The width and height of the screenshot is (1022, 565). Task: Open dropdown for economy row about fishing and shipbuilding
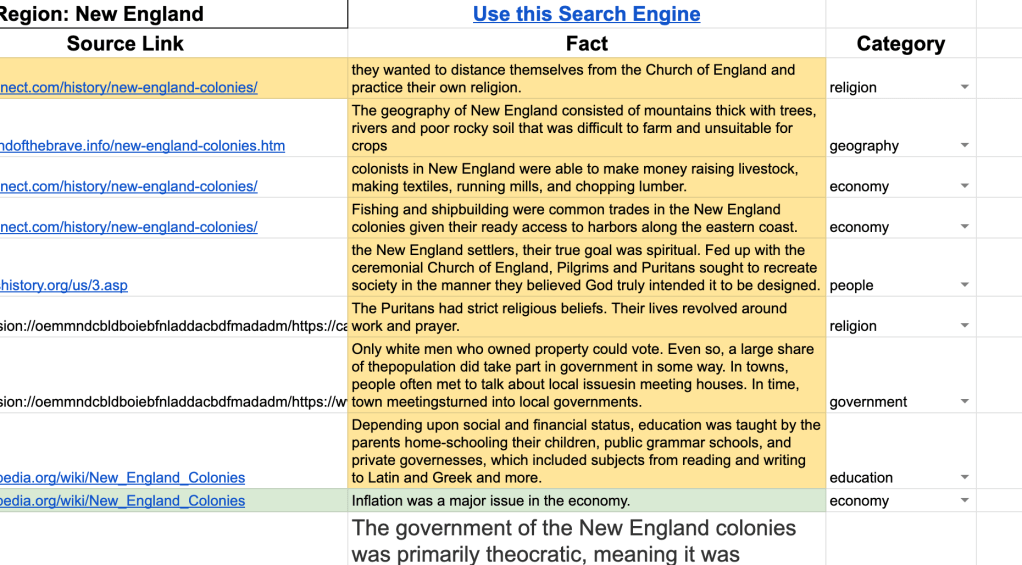(x=964, y=228)
